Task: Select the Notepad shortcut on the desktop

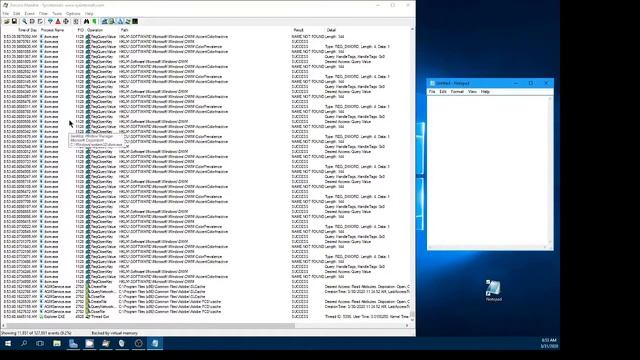Action: click(493, 291)
